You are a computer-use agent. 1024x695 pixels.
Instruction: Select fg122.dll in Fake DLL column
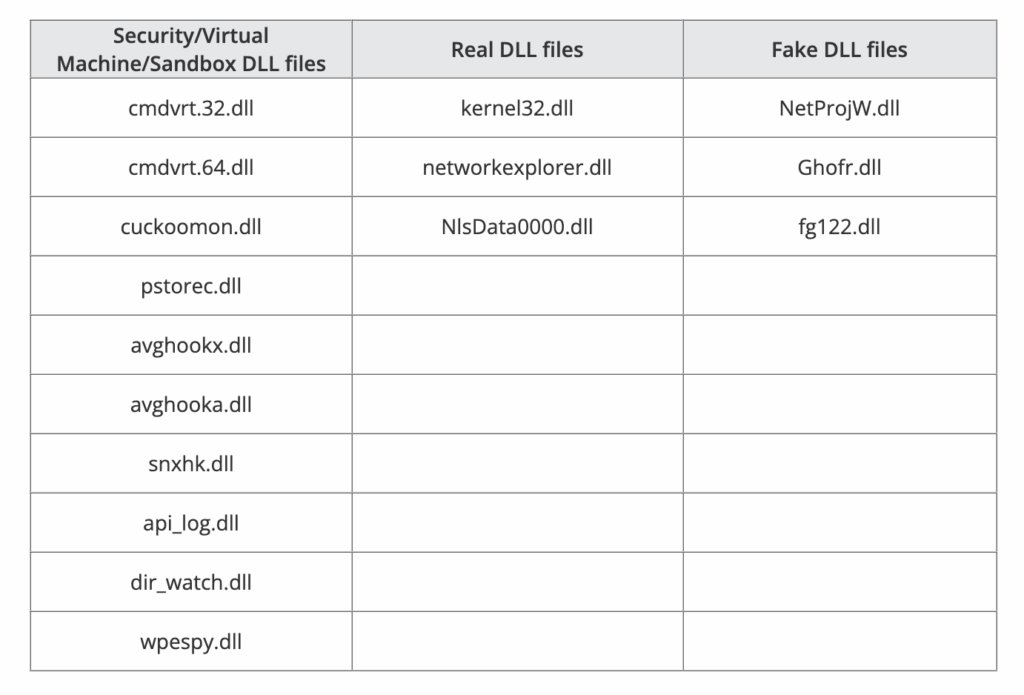839,226
